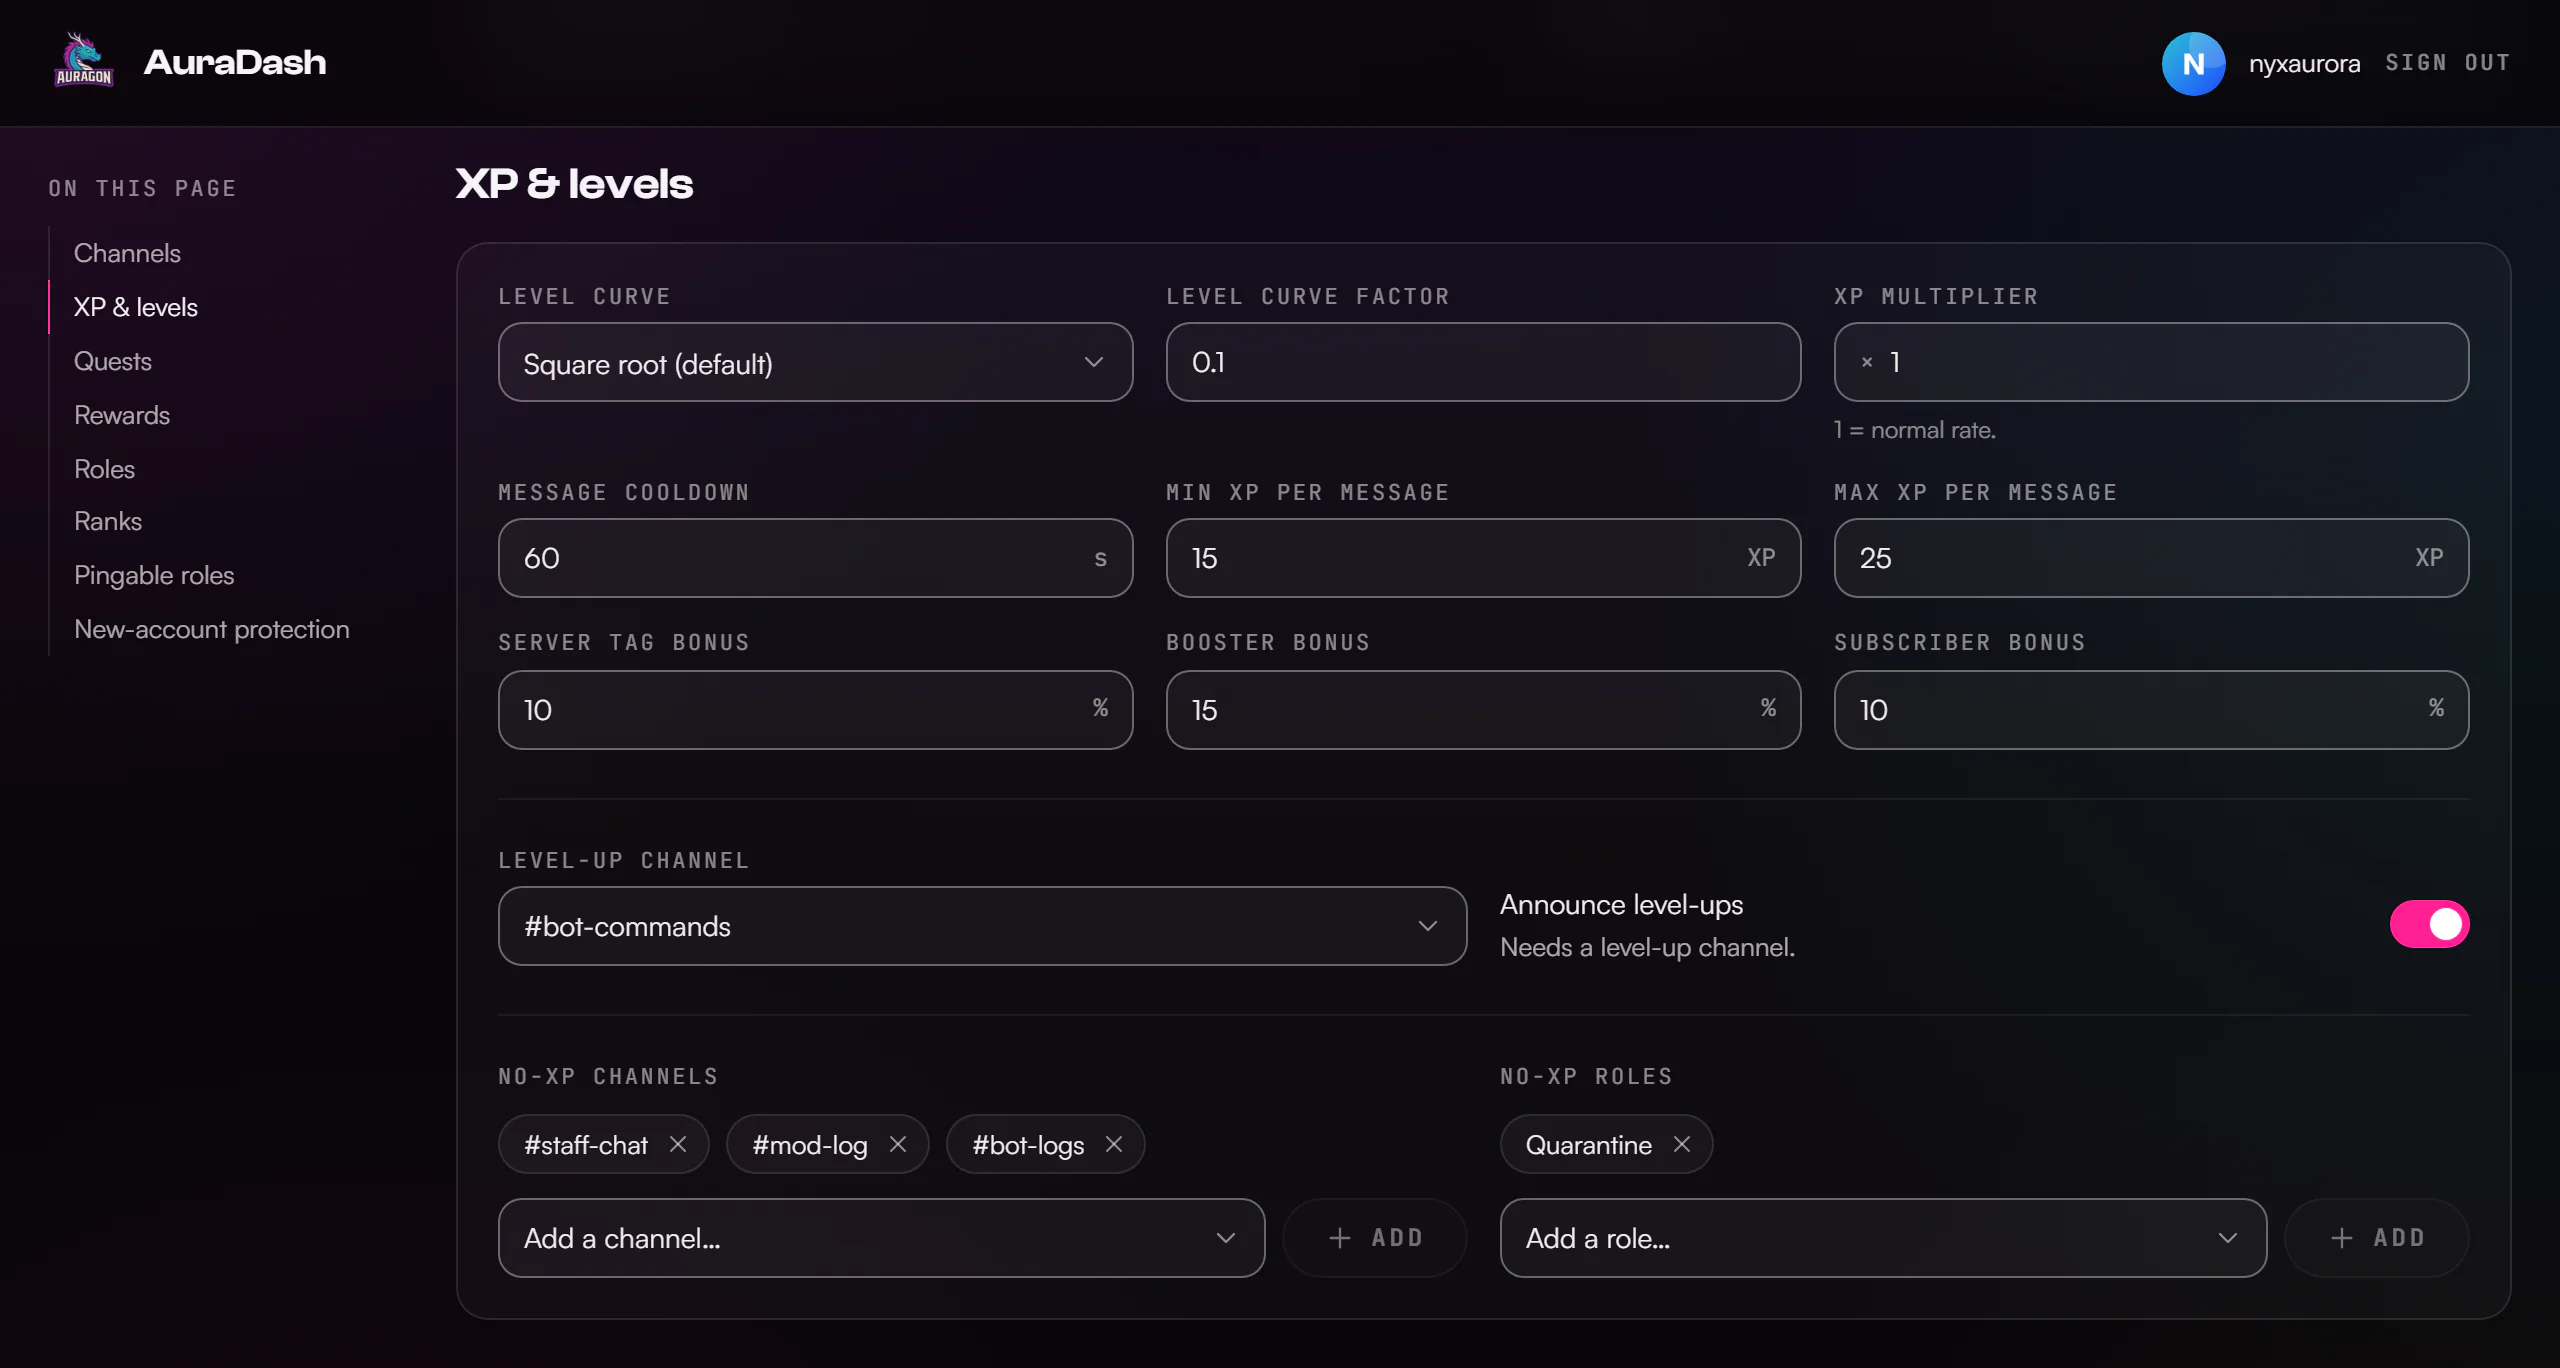Remove the #bot-logs chip
The width and height of the screenshot is (2560, 1368).
(1114, 1144)
